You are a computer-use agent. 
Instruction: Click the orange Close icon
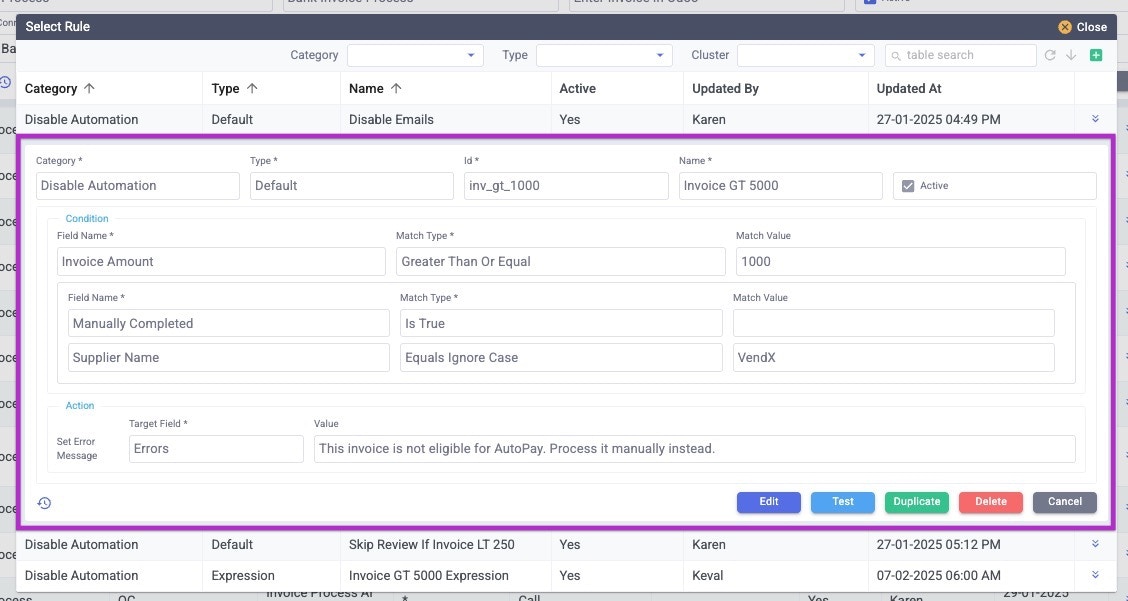click(x=1065, y=27)
